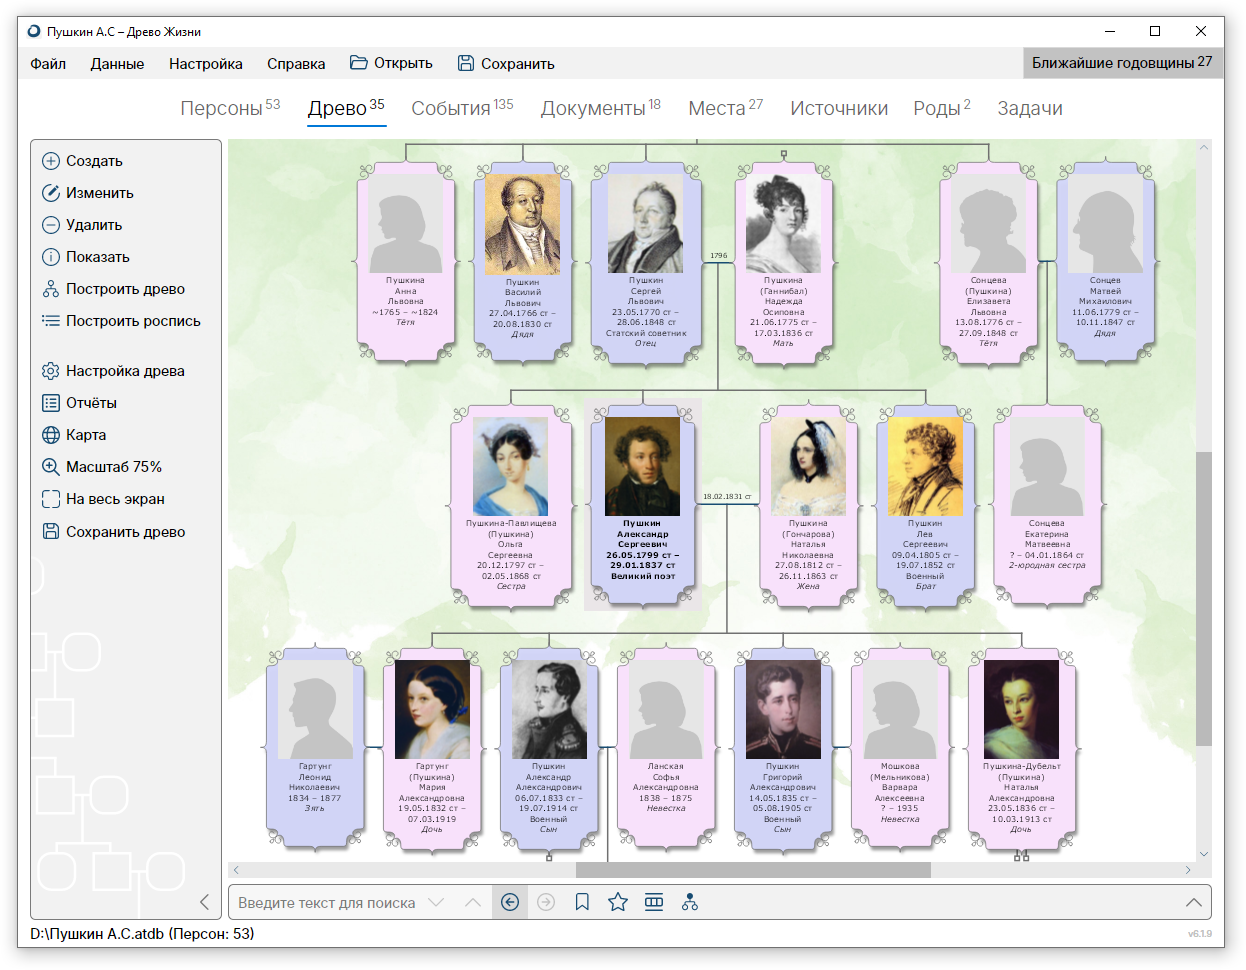
Task: Click the 18.02.1831 marriage date label
Action: click(x=727, y=496)
